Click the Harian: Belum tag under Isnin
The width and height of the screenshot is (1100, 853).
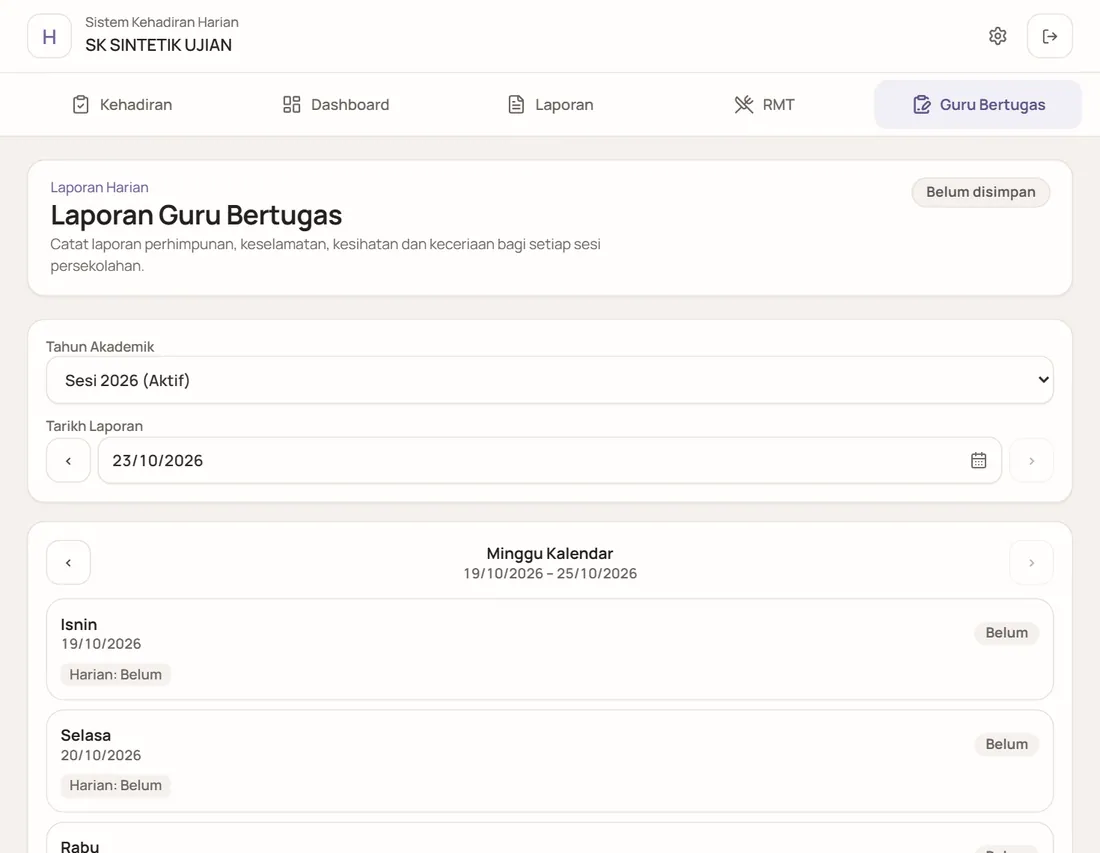[x=116, y=674]
